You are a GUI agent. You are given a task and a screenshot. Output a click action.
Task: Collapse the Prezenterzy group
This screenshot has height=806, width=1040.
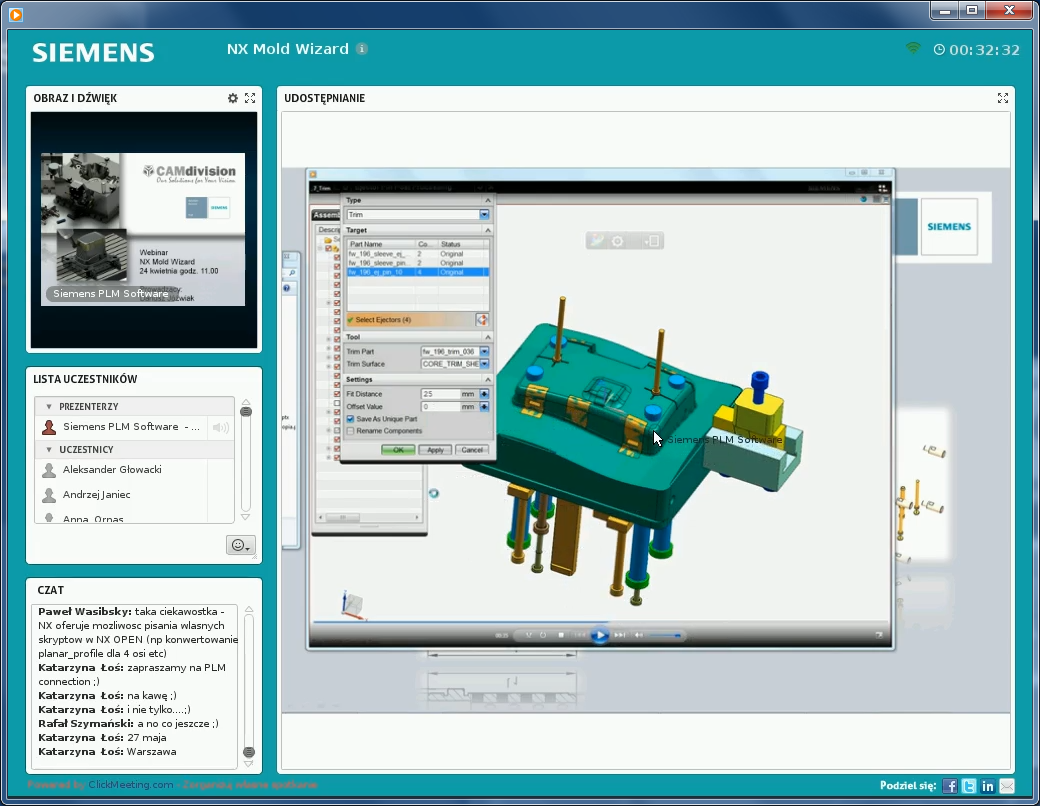click(x=48, y=407)
